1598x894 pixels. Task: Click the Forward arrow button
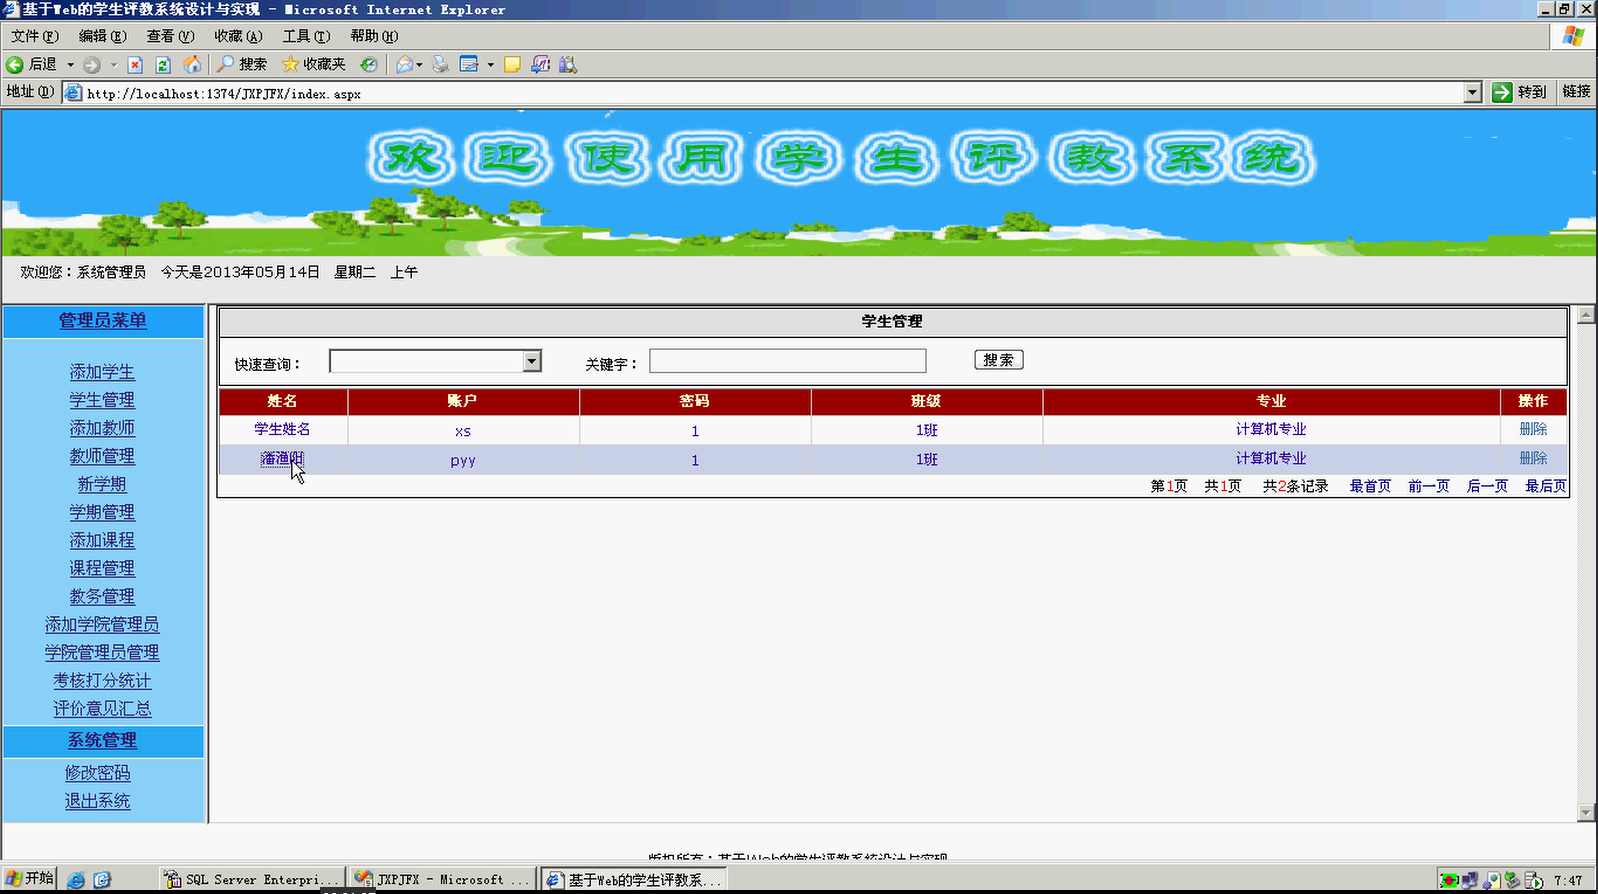(x=92, y=64)
